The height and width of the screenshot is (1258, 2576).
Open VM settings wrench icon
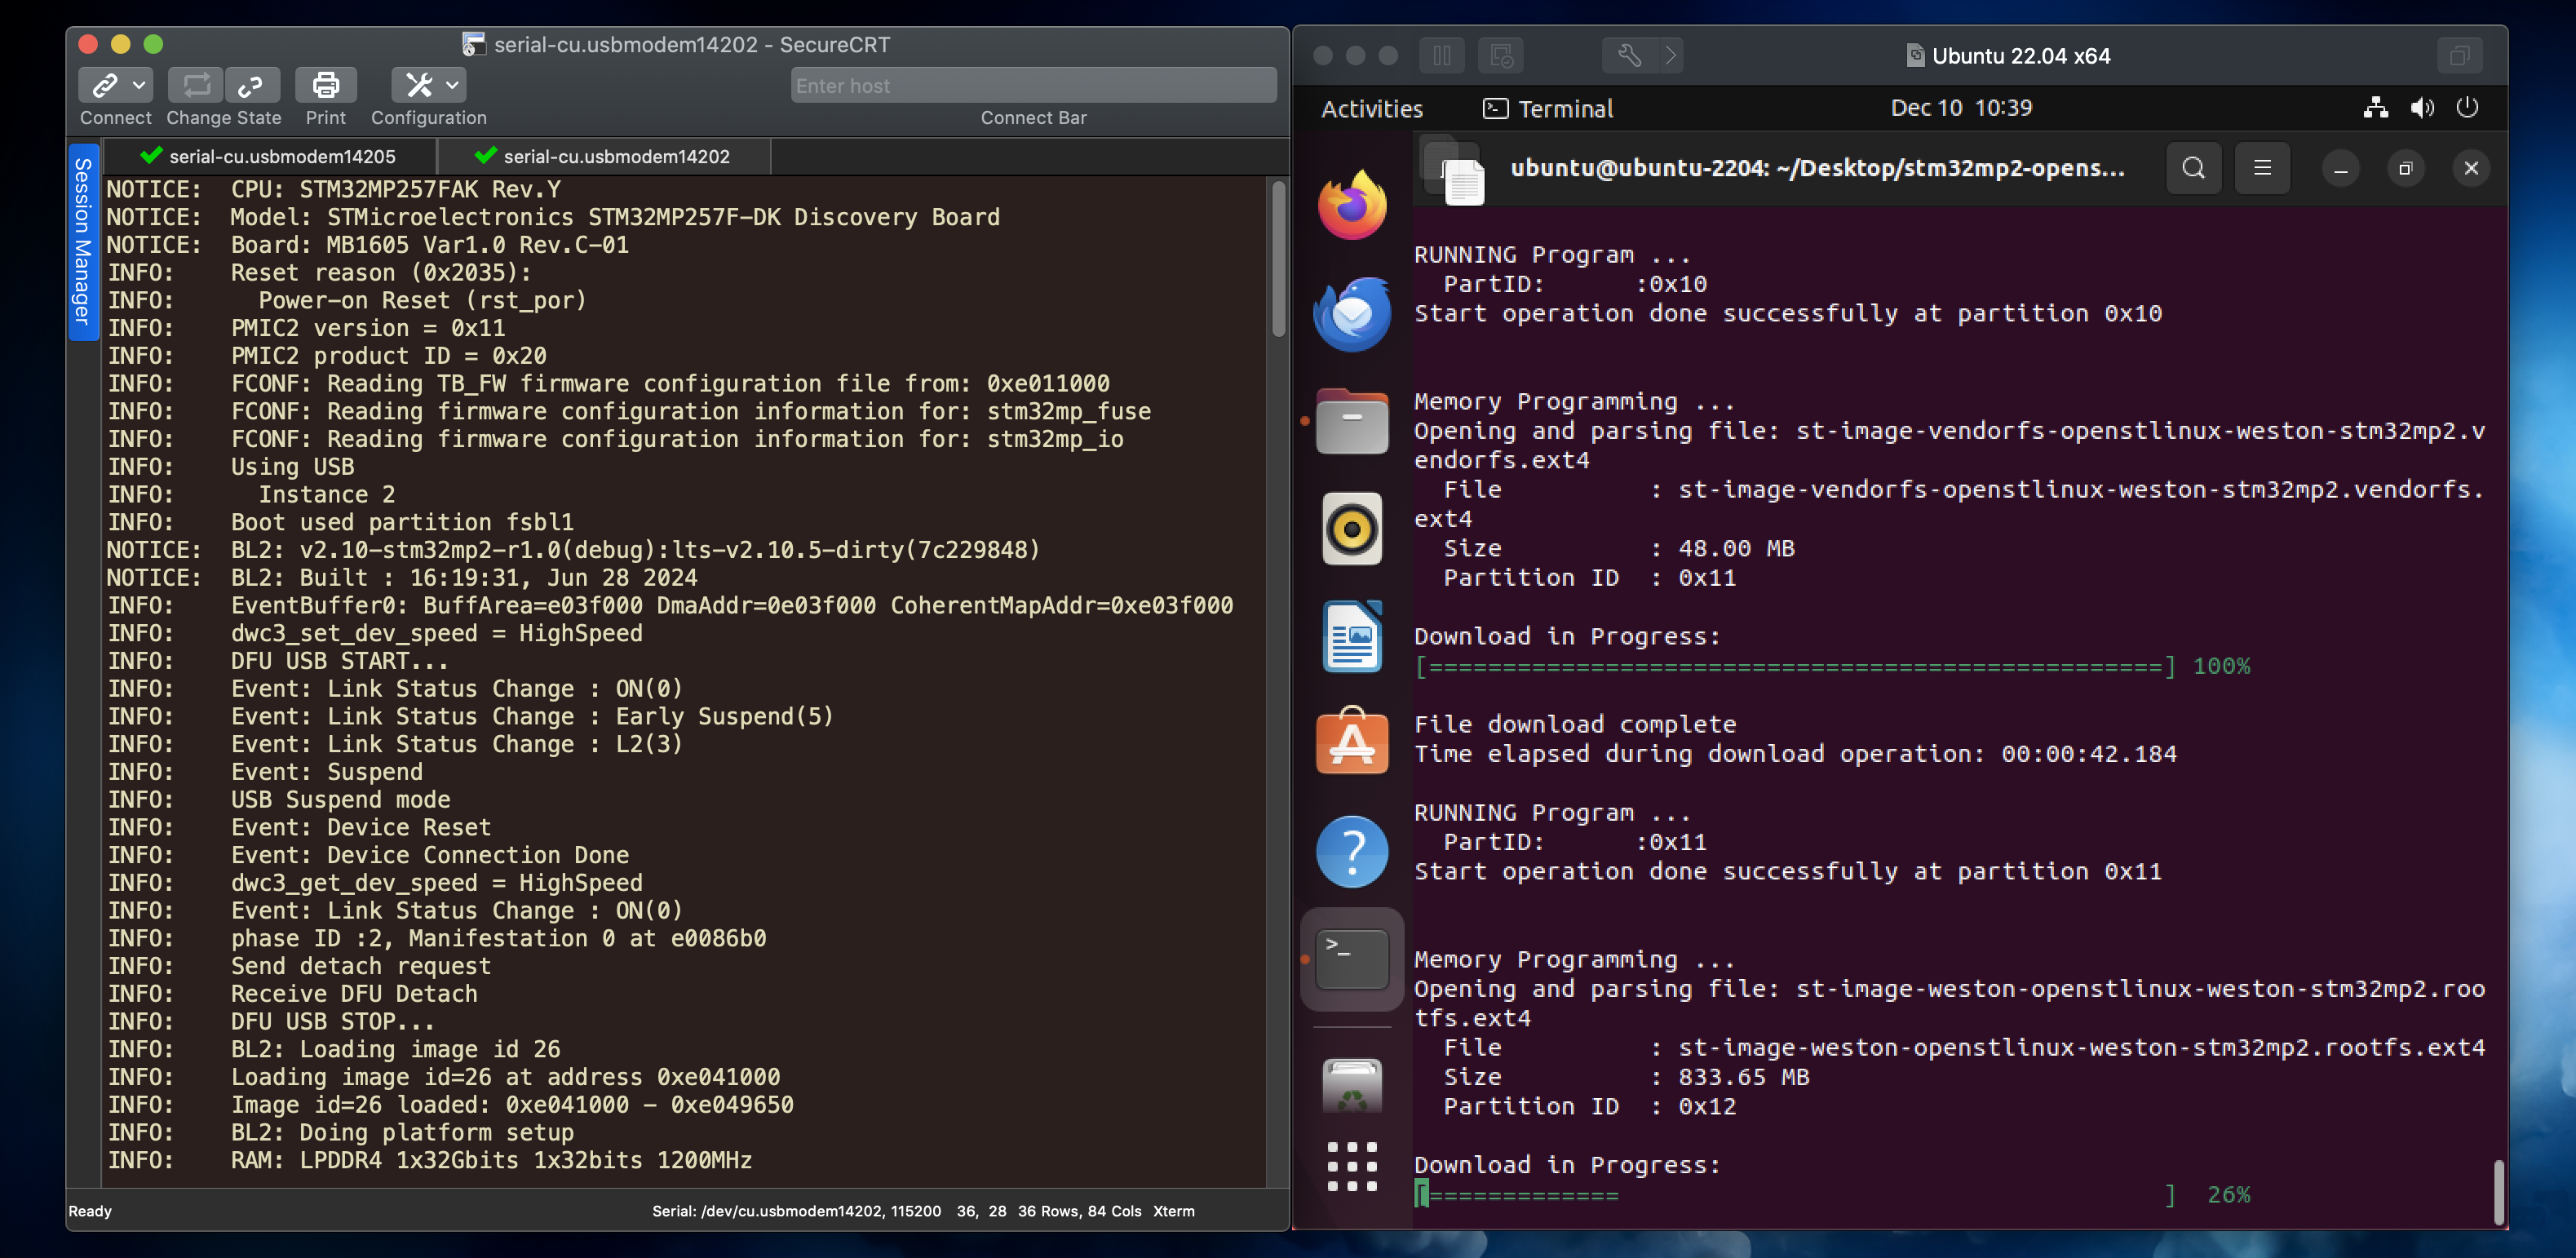[x=1629, y=55]
